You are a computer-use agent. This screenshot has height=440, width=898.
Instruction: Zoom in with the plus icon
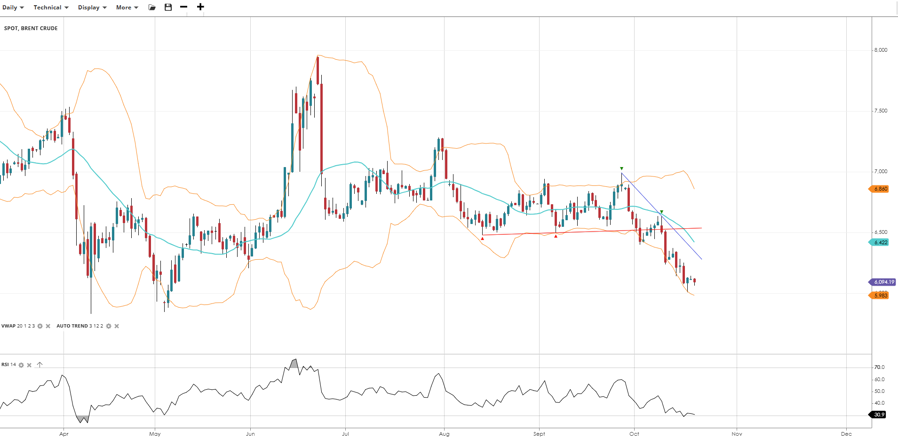(x=200, y=7)
